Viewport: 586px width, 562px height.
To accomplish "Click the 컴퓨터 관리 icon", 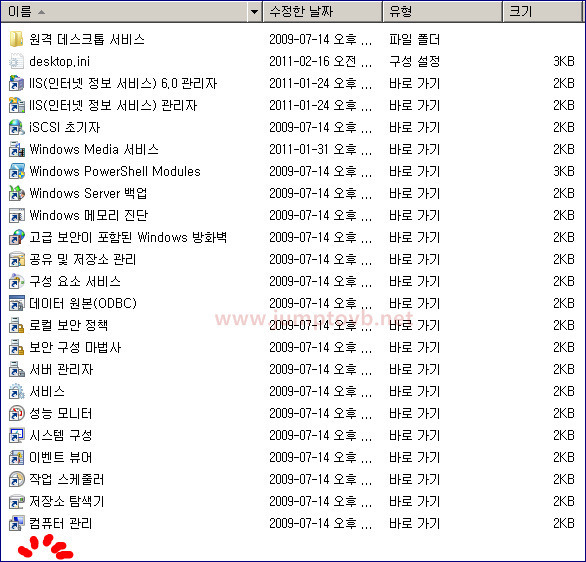I will [16, 524].
